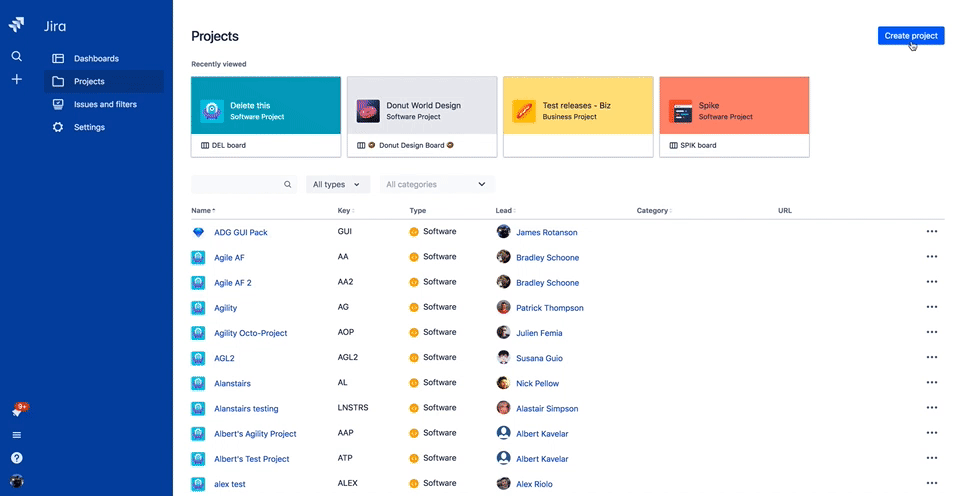Open Patrick Thompson's profile link
Image resolution: width=960 pixels, height=496 pixels.
[549, 308]
